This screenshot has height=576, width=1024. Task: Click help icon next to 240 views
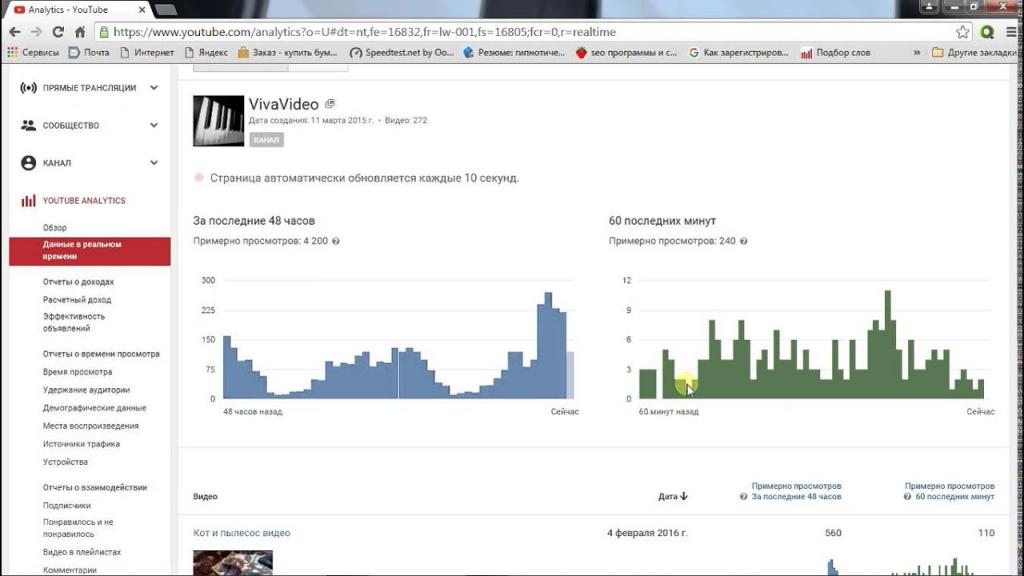[x=744, y=241]
